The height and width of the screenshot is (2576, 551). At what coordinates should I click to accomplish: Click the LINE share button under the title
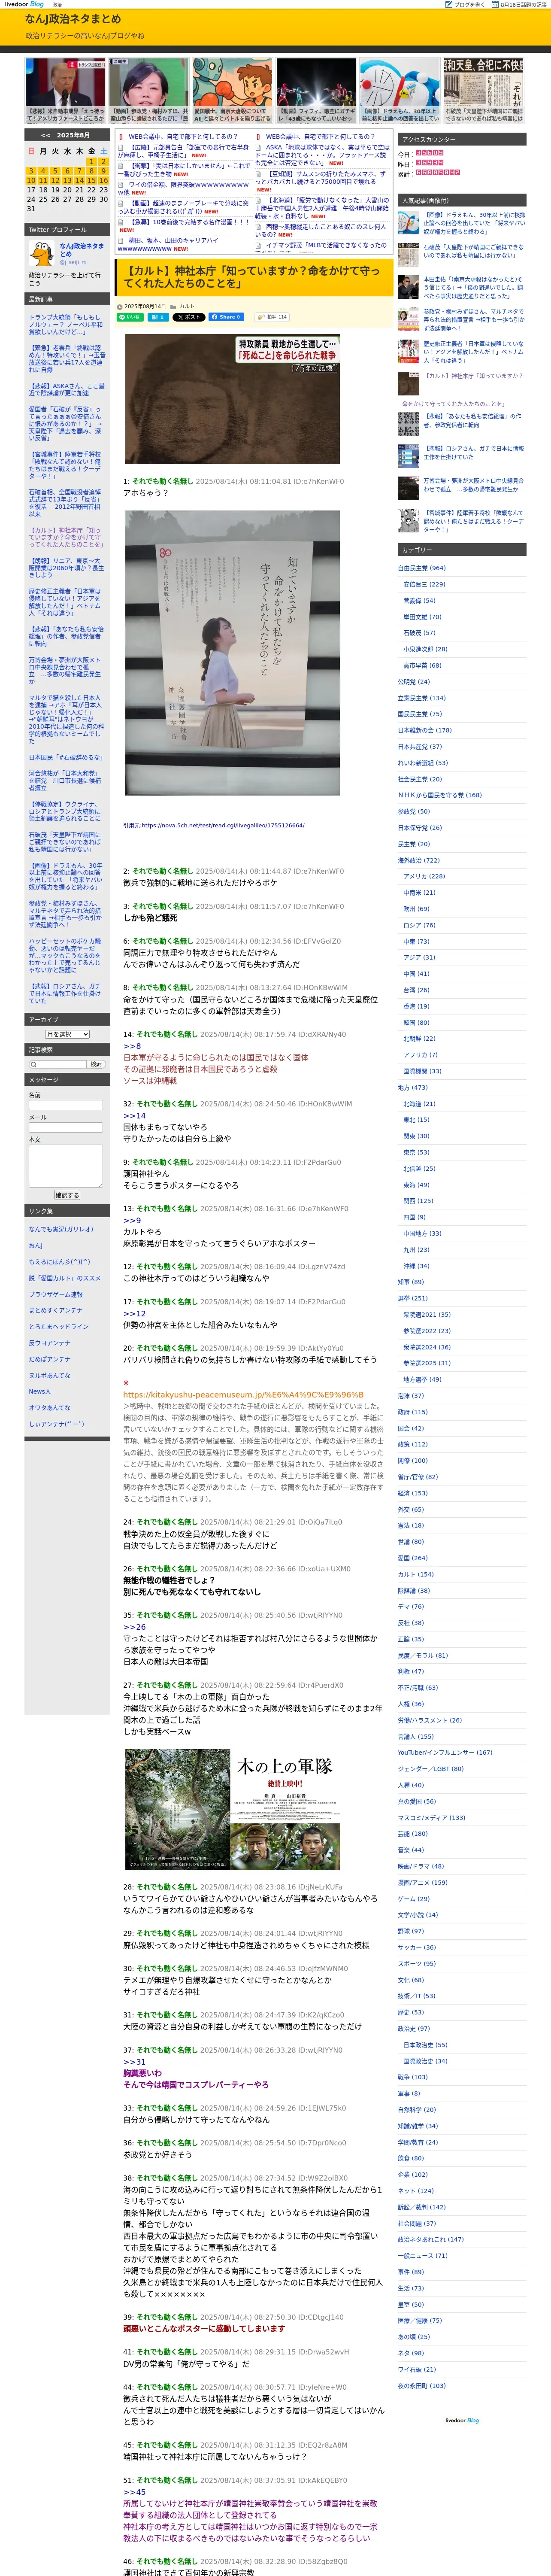131,317
